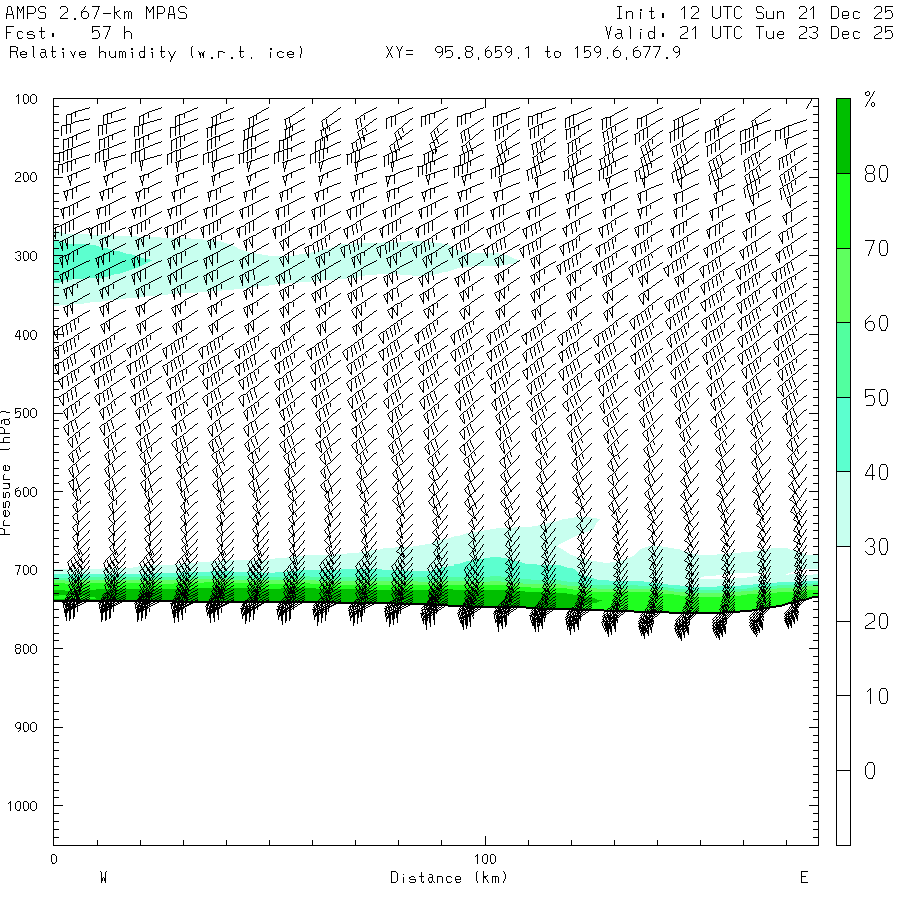Click the pale mint colorbar segment between 30 and 40
The width and height of the screenshot is (900, 900).
pos(843,509)
